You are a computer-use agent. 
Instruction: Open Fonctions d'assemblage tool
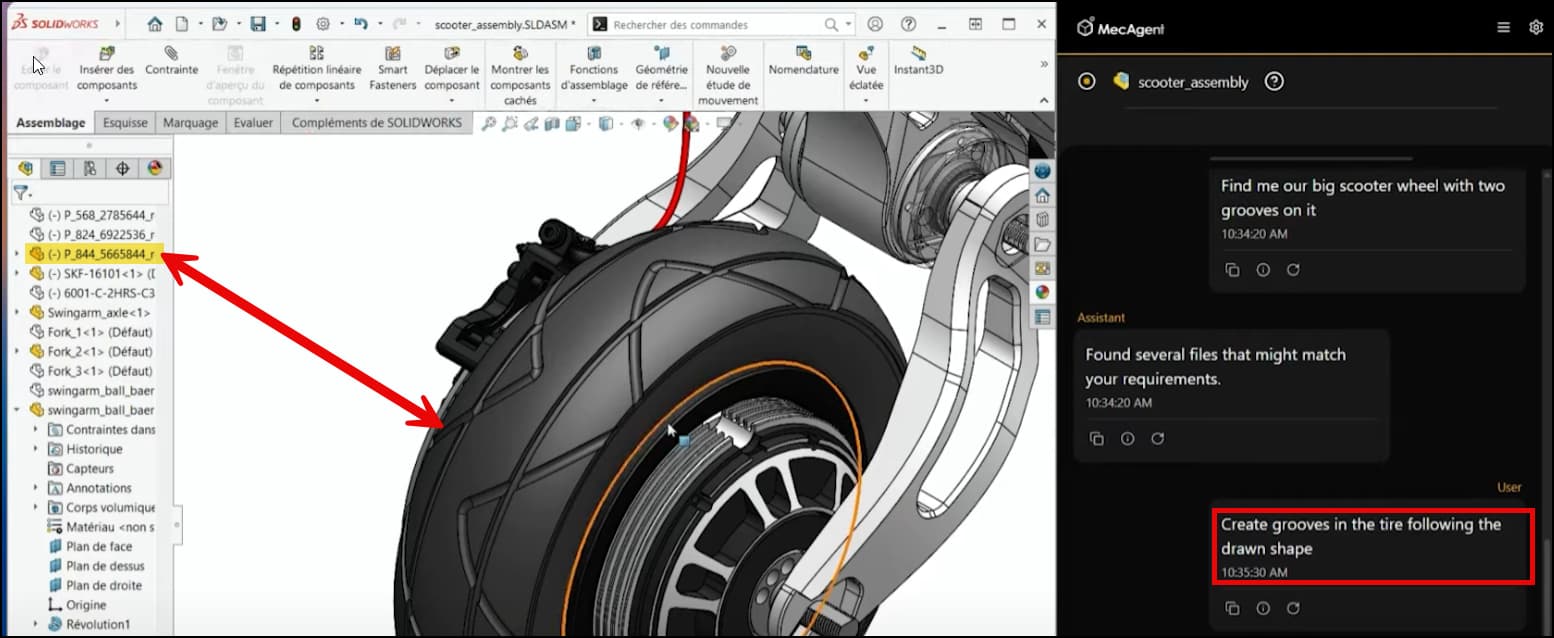coord(594,69)
